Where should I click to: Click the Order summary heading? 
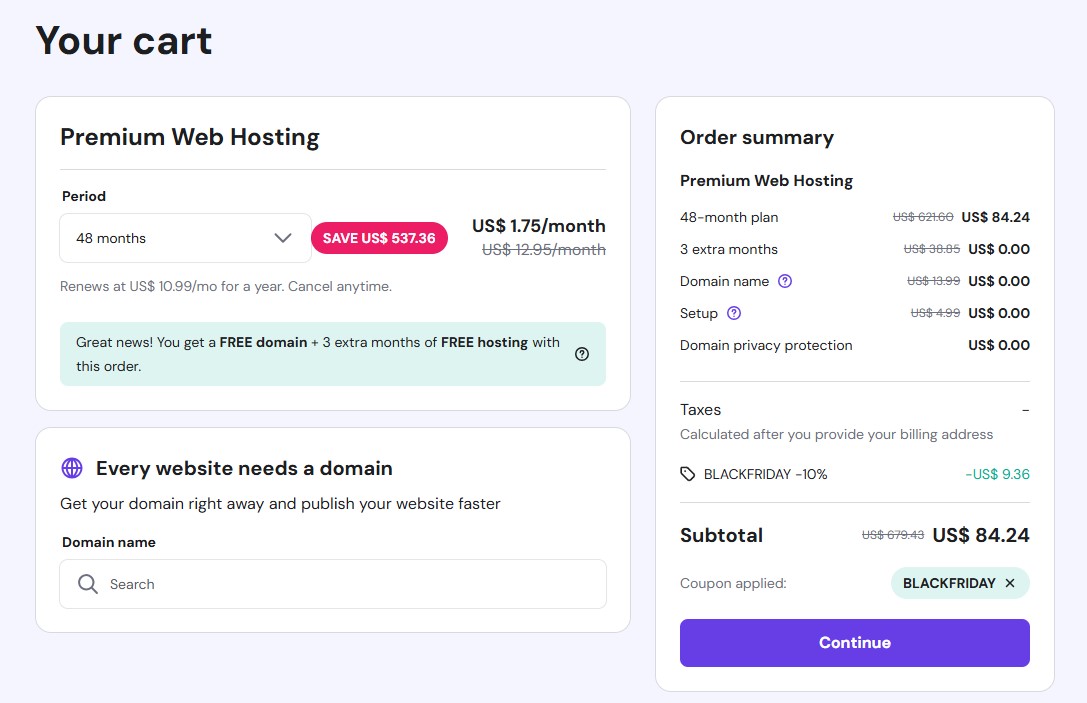tap(757, 137)
